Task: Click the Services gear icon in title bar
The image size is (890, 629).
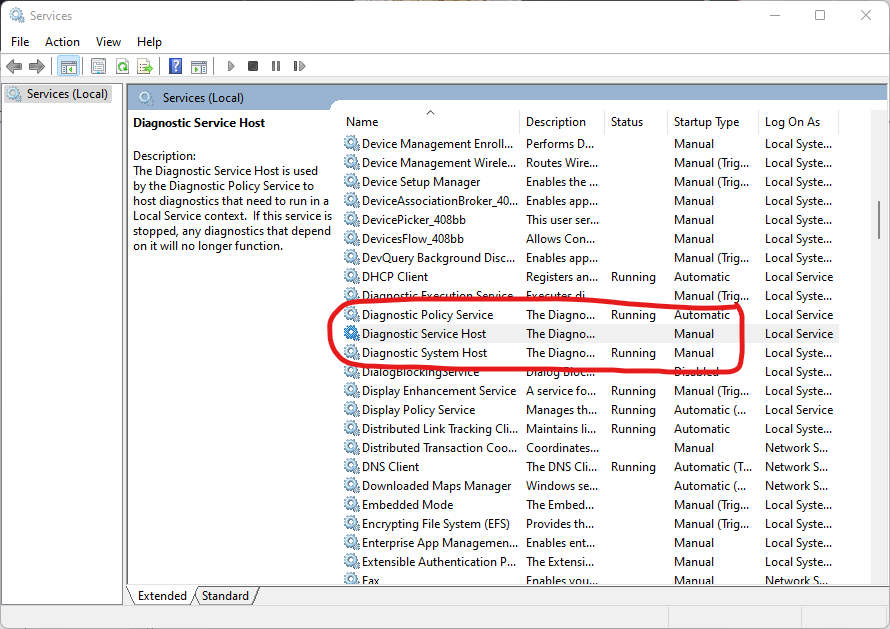Action: click(17, 15)
